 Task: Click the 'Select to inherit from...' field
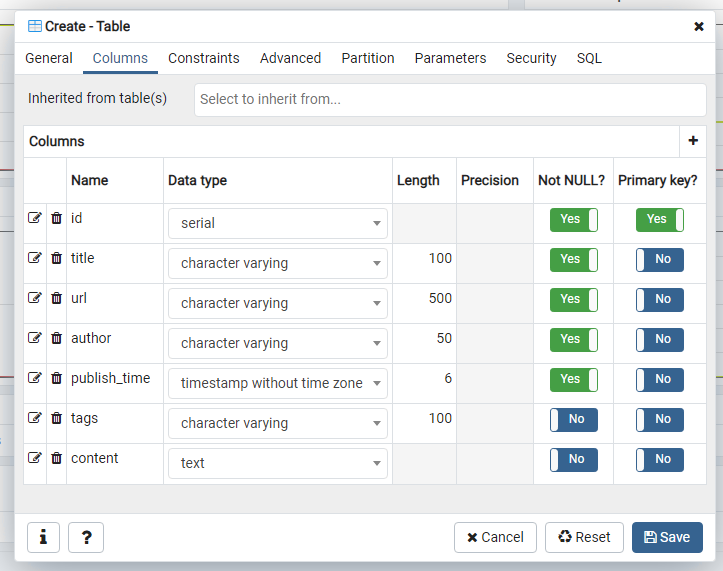click(450, 99)
